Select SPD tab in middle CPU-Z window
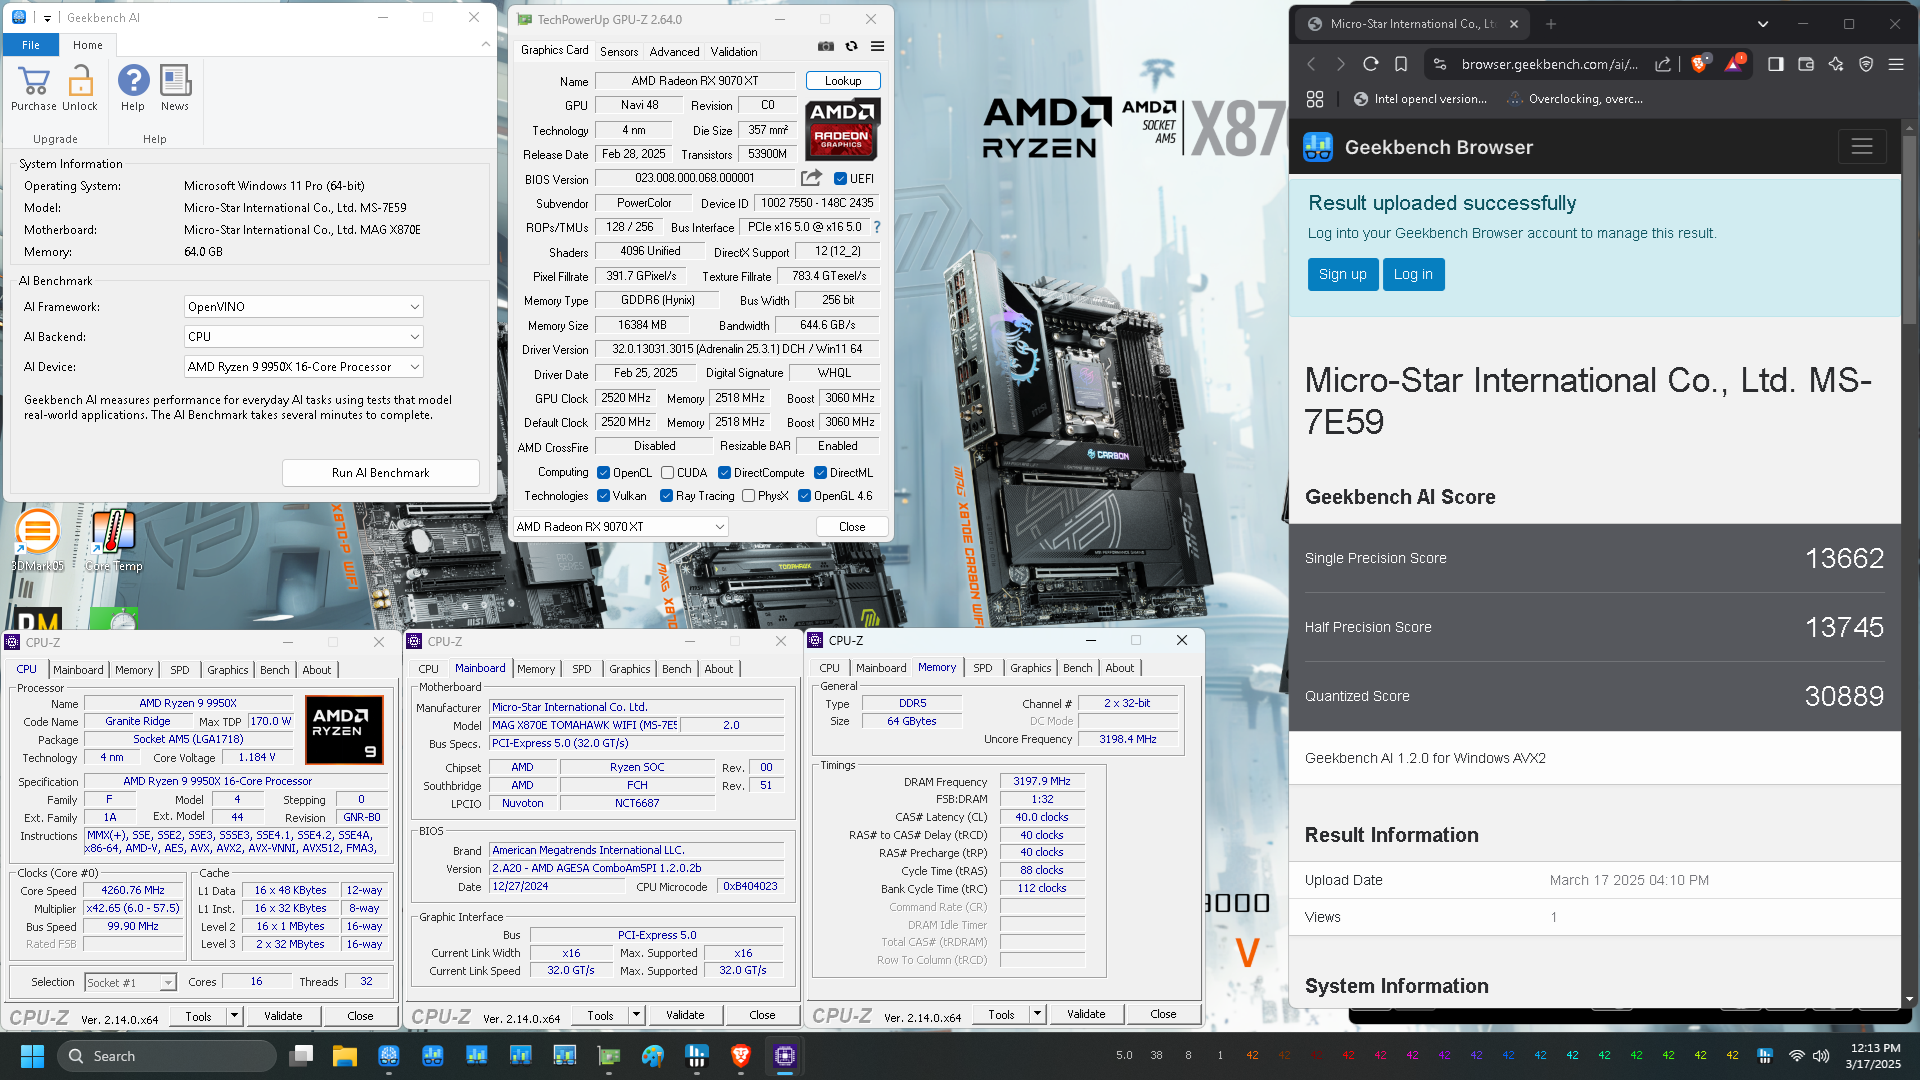This screenshot has width=1920, height=1080. [x=582, y=669]
